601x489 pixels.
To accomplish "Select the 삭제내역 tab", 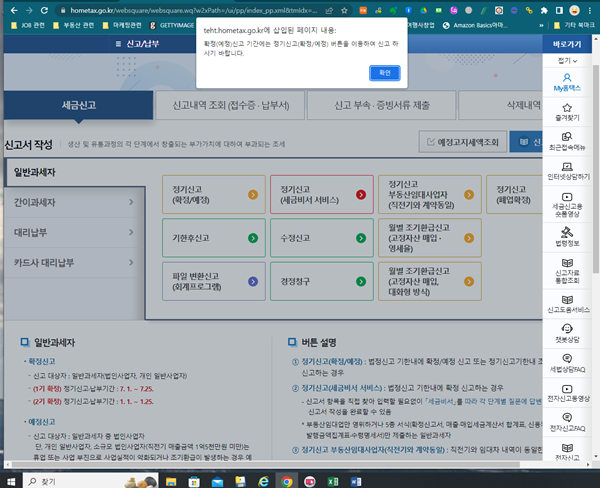I will click(x=501, y=105).
